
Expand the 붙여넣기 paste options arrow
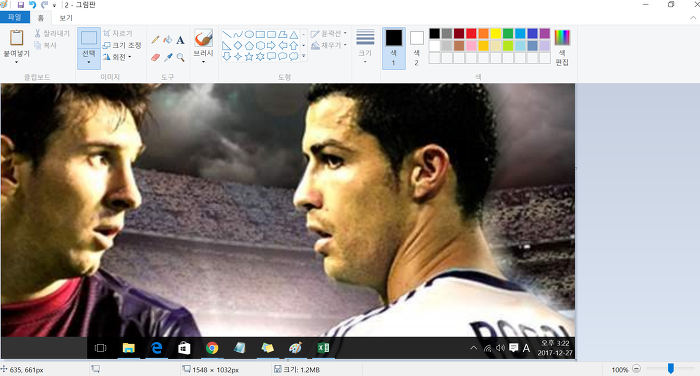point(17,62)
